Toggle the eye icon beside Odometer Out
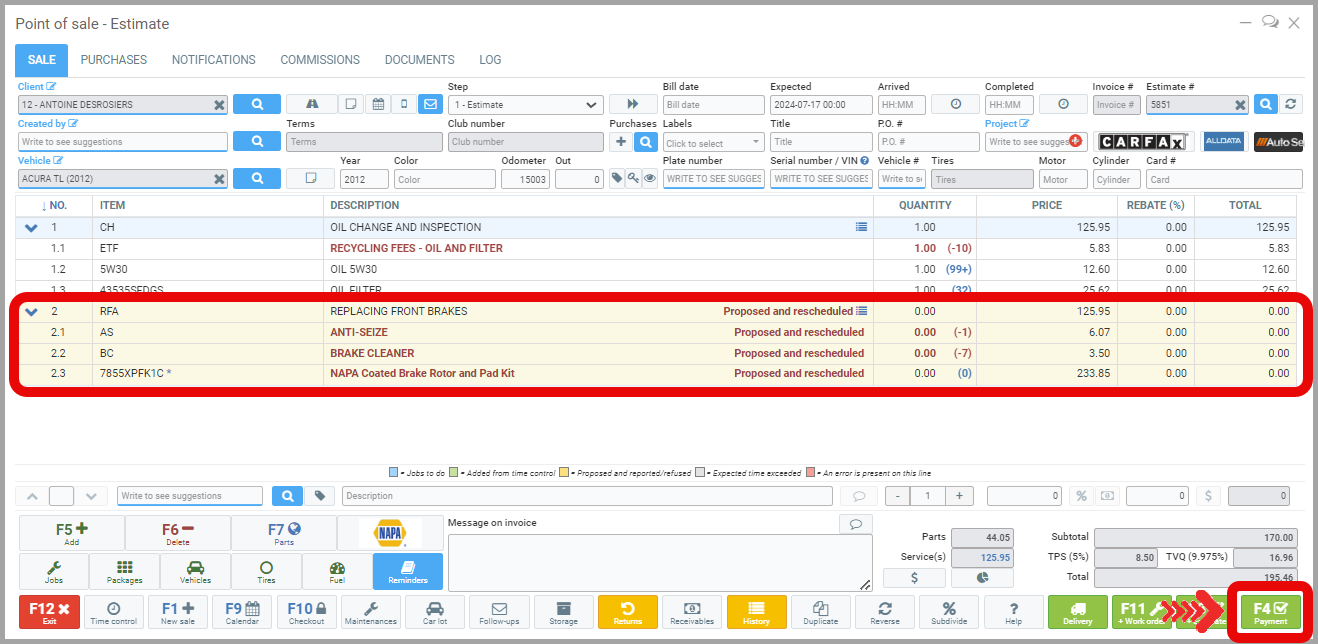1318x644 pixels. 650,179
